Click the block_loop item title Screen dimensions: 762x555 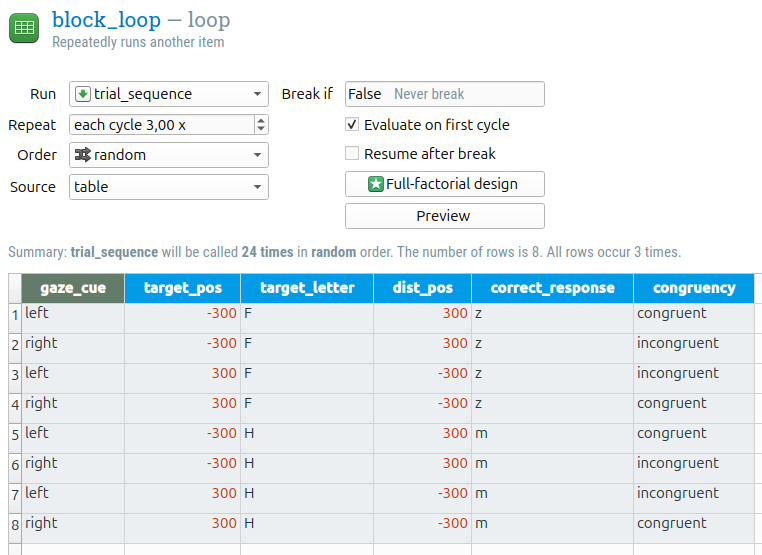click(x=105, y=20)
